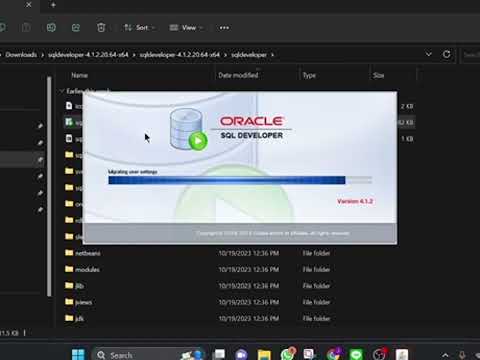This screenshot has height=360, width=480.
Task: Close the current File Explorer tab
Action: 29,5
